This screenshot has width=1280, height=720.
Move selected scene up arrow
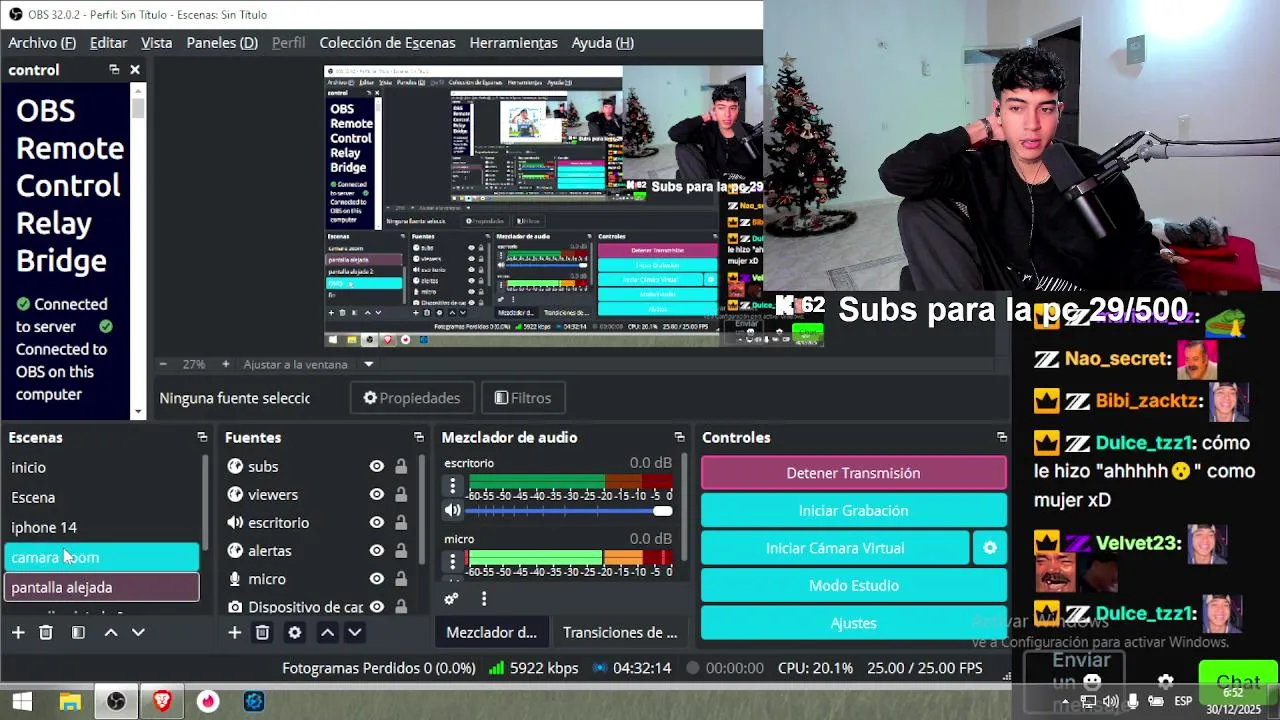(x=111, y=632)
